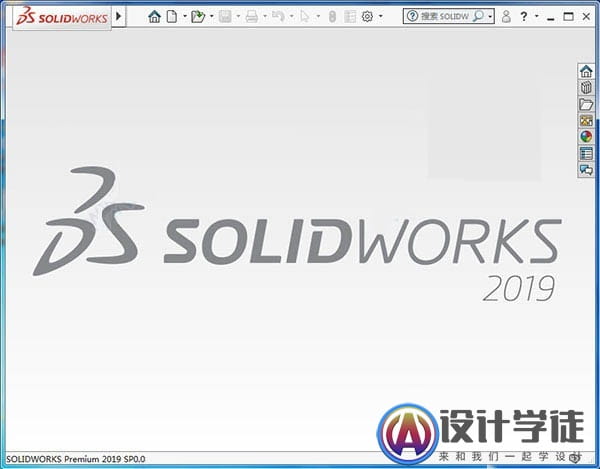The width and height of the screenshot is (600, 469).
Task: Expand the Undo dropdown arrow
Action: (292, 16)
